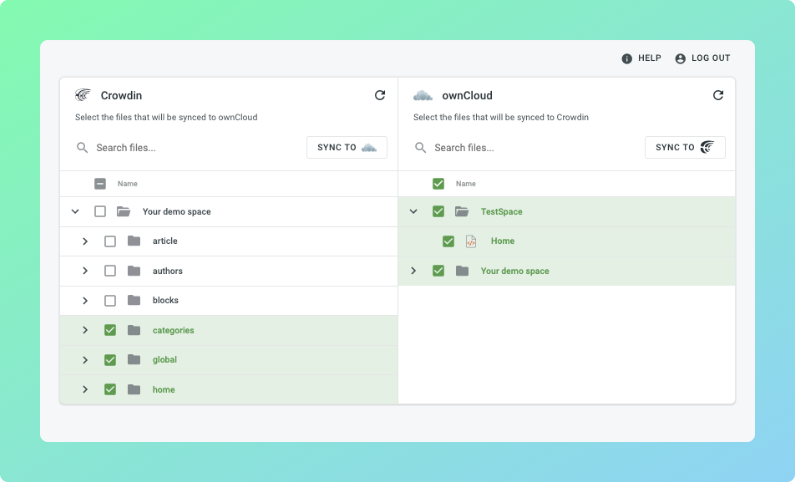Click the global folder icon
This screenshot has height=482, width=795.
click(x=134, y=359)
